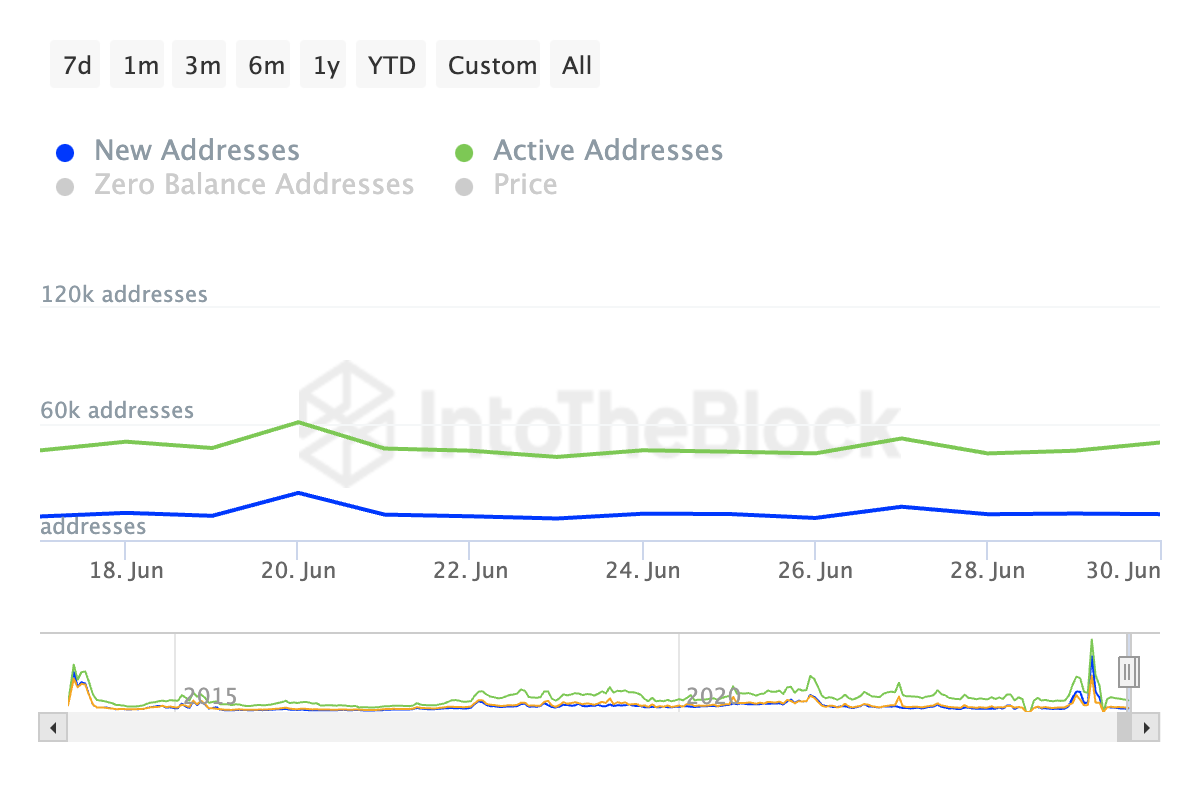Click the navigator range handle
The image size is (1200, 800).
[1129, 671]
